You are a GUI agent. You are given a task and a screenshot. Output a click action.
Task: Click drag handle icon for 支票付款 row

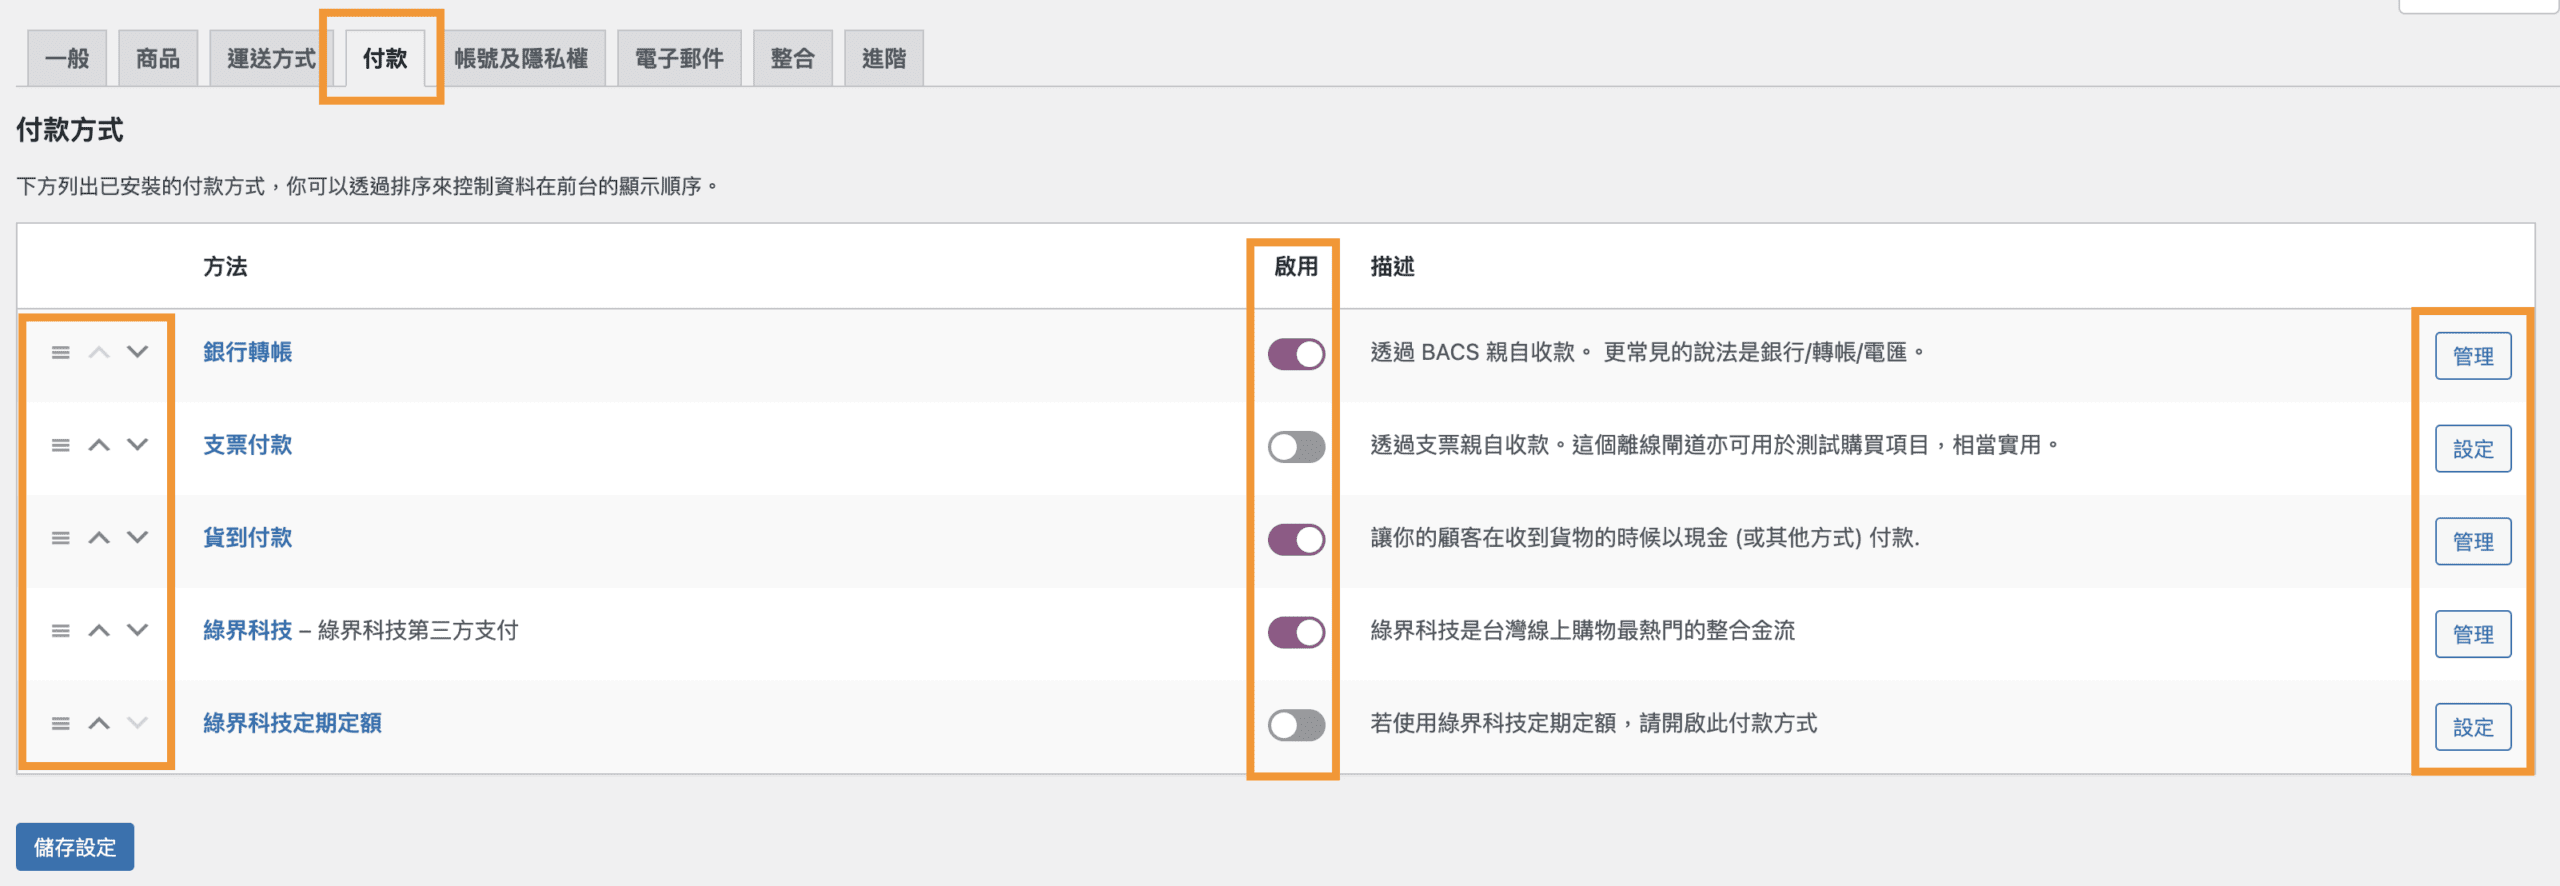pyautogui.click(x=61, y=445)
